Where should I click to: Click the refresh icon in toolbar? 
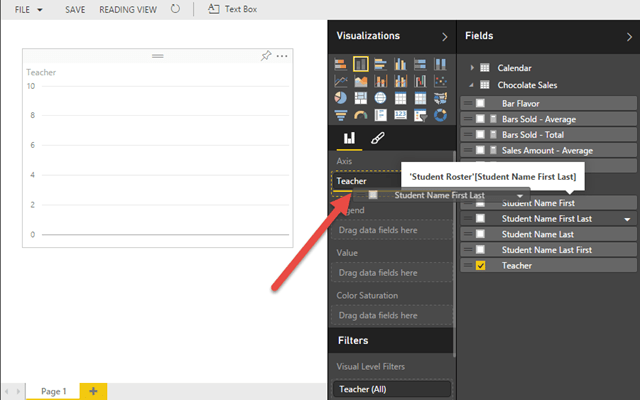176,9
